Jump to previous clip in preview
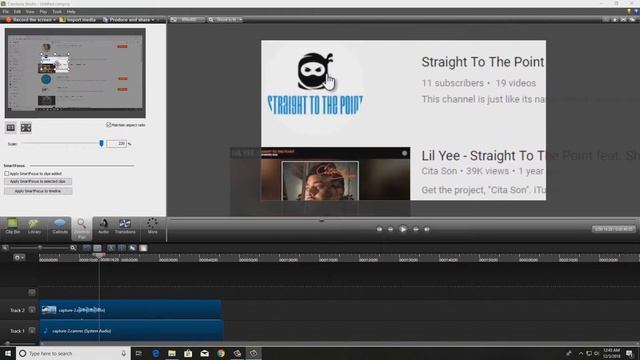The width and height of the screenshot is (640, 360). (x=379, y=229)
